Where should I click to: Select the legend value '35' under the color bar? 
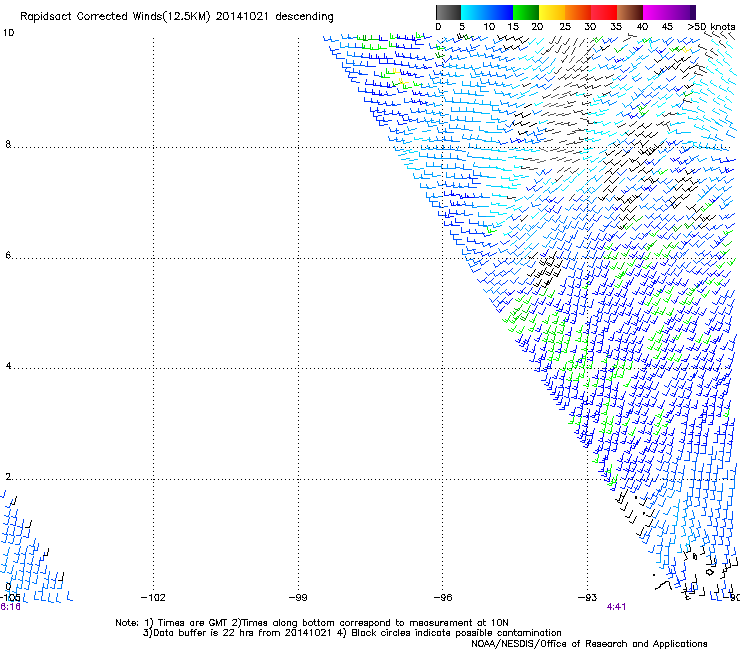(616, 26)
